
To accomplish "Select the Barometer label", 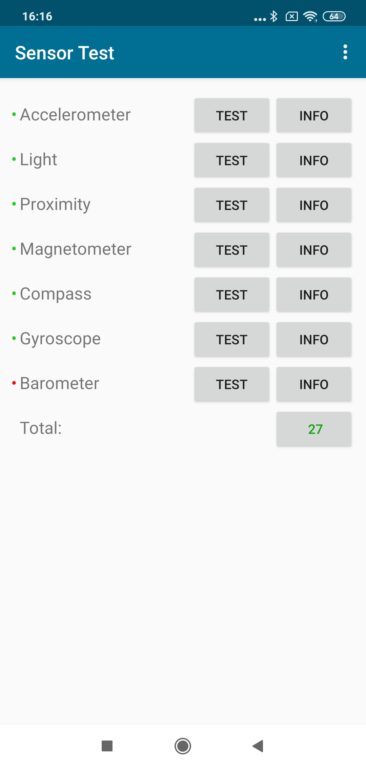I will [x=59, y=384].
